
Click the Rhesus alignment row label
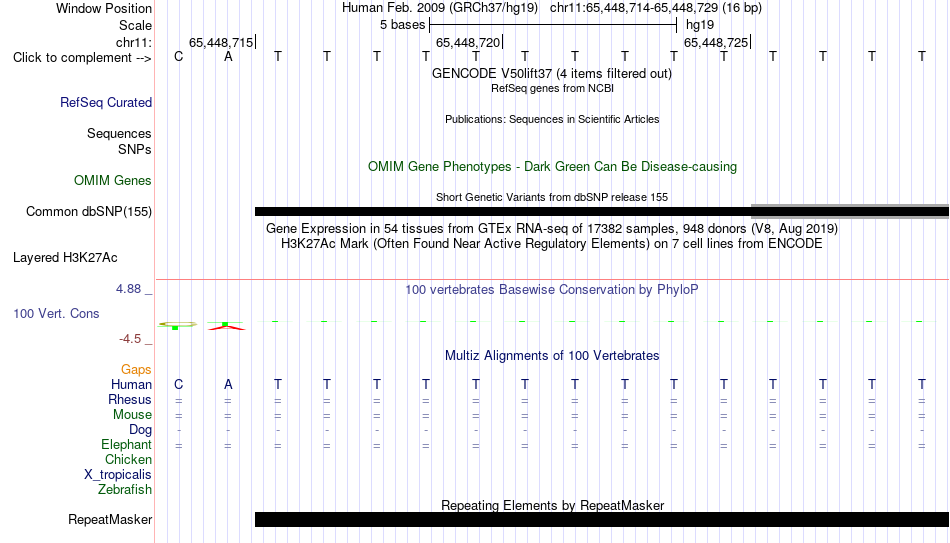pyautogui.click(x=130, y=399)
